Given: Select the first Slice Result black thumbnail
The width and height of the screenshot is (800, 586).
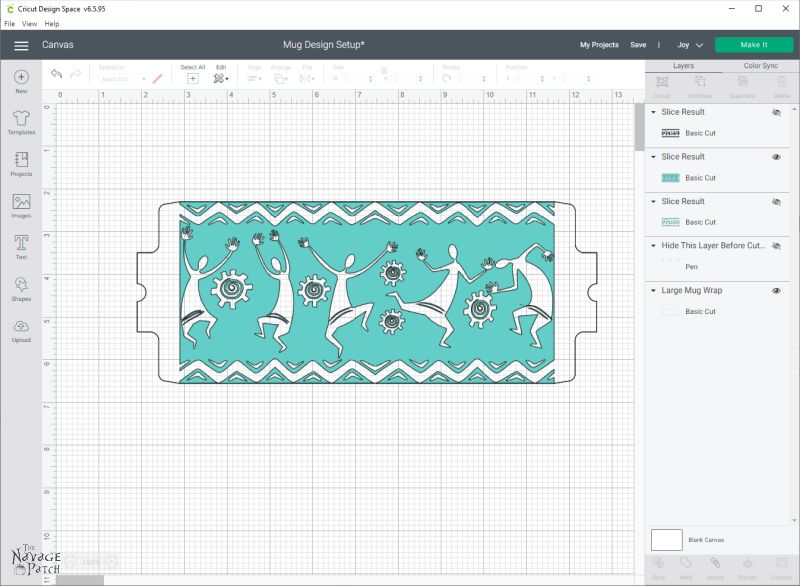Looking at the screenshot, I should pyautogui.click(x=670, y=133).
